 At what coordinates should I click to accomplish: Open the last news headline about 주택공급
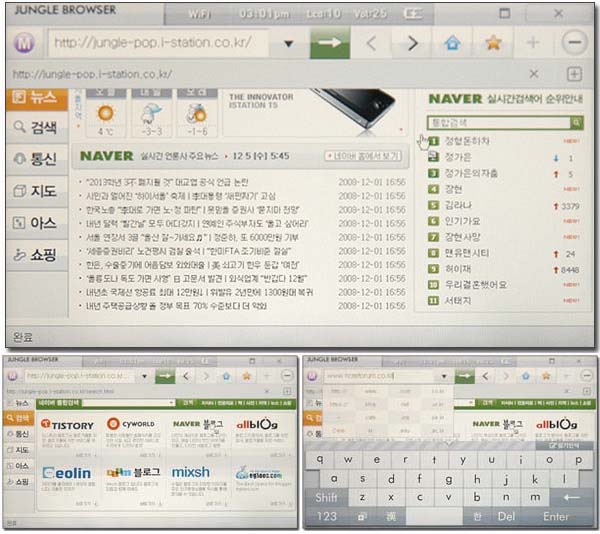click(176, 306)
